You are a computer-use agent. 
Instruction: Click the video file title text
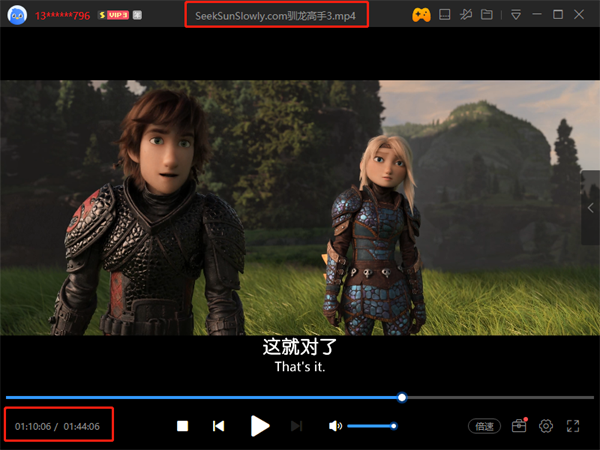tap(276, 16)
